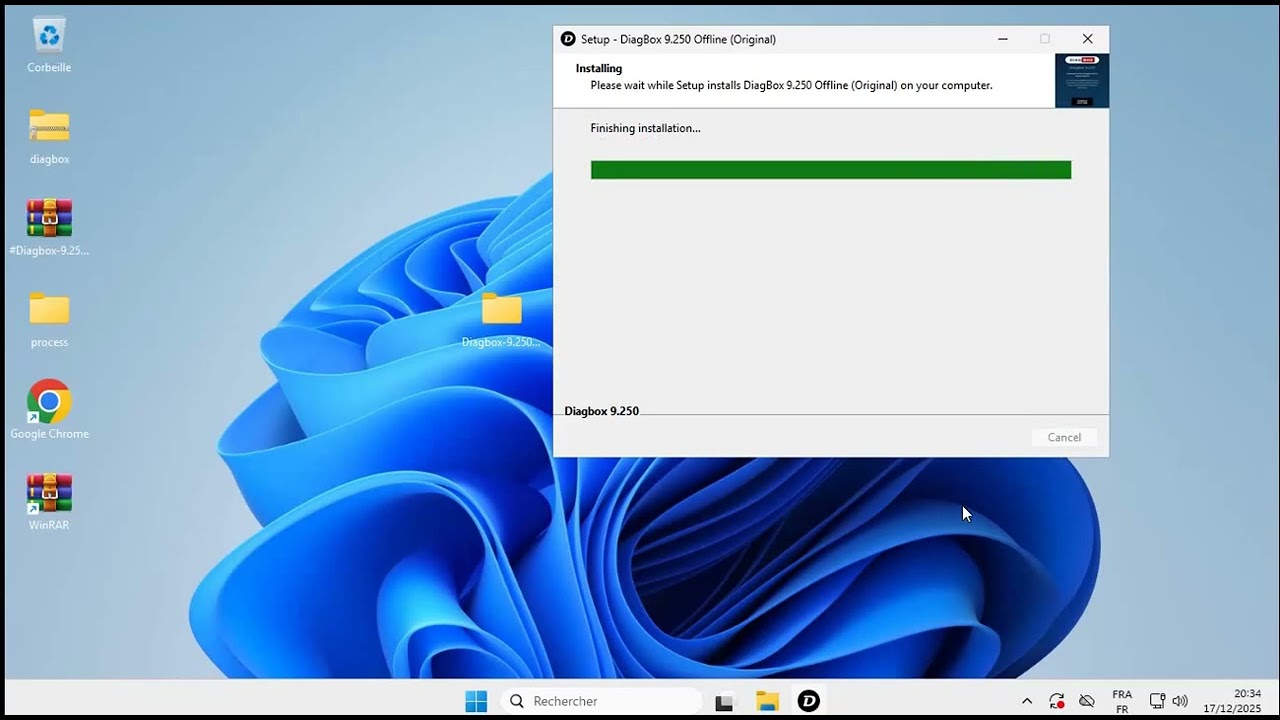Select the WinRAR desktop shortcut

click(49, 502)
